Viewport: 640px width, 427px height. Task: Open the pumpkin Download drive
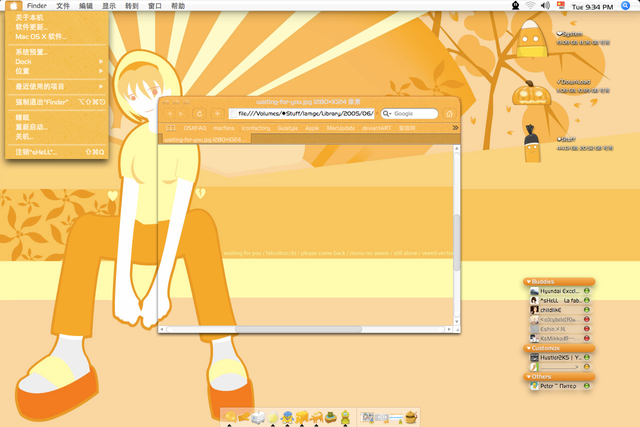[530, 93]
